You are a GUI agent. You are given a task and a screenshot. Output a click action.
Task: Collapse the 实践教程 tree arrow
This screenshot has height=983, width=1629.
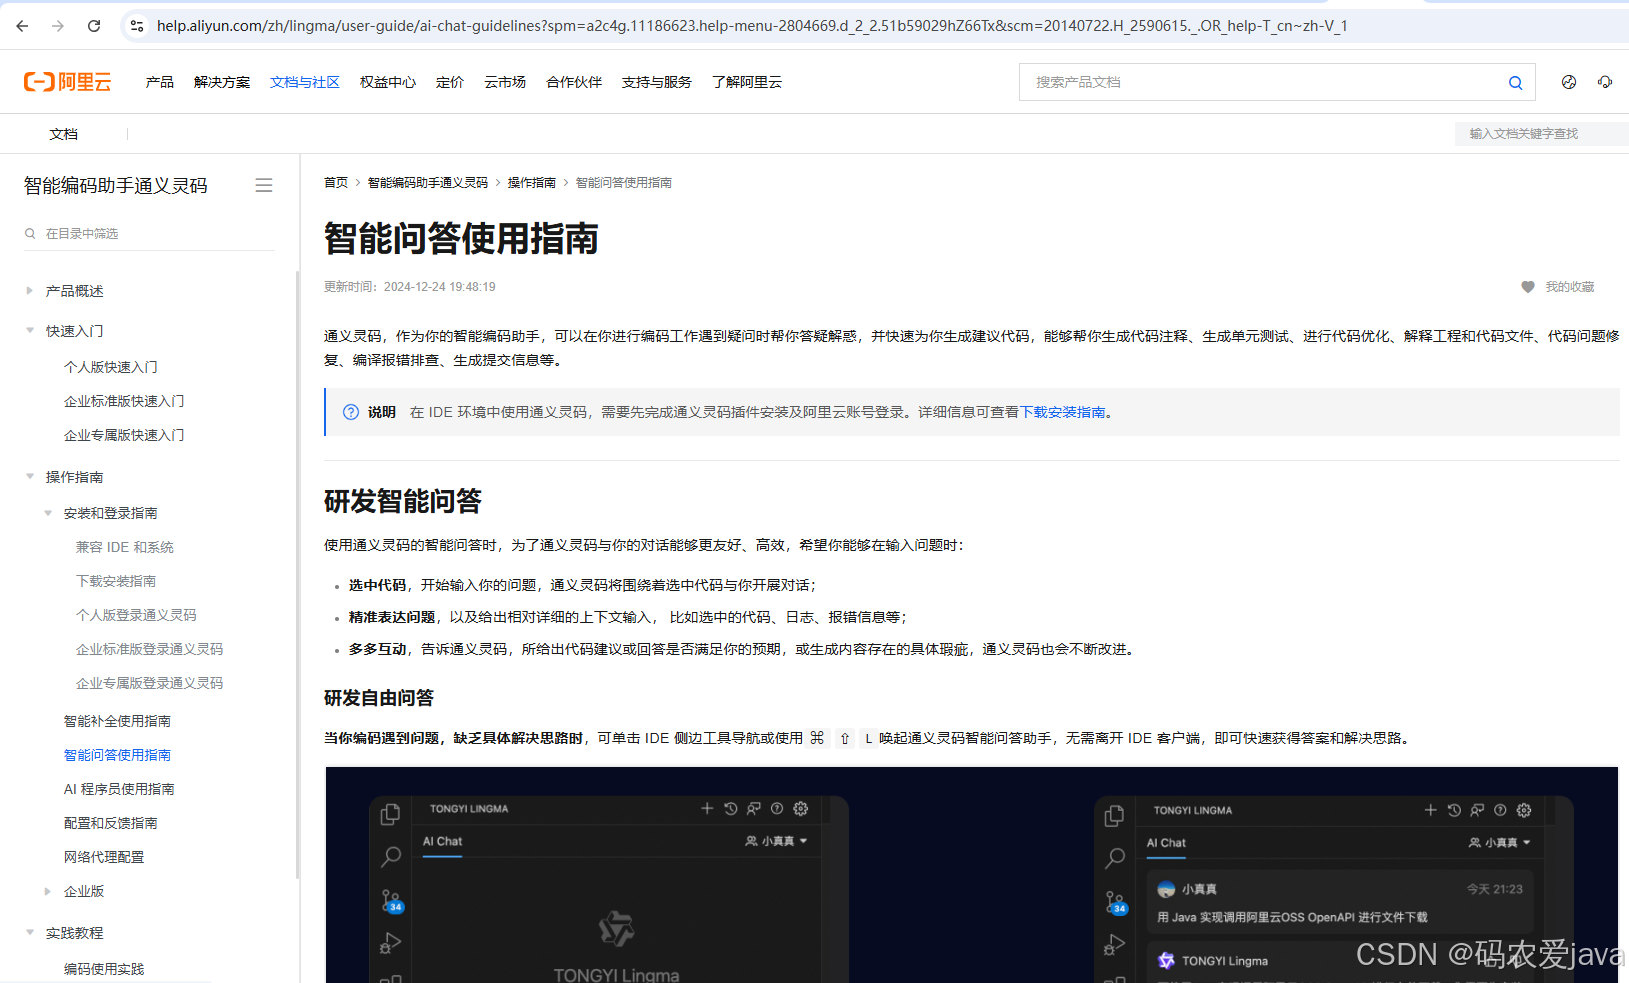click(x=29, y=933)
